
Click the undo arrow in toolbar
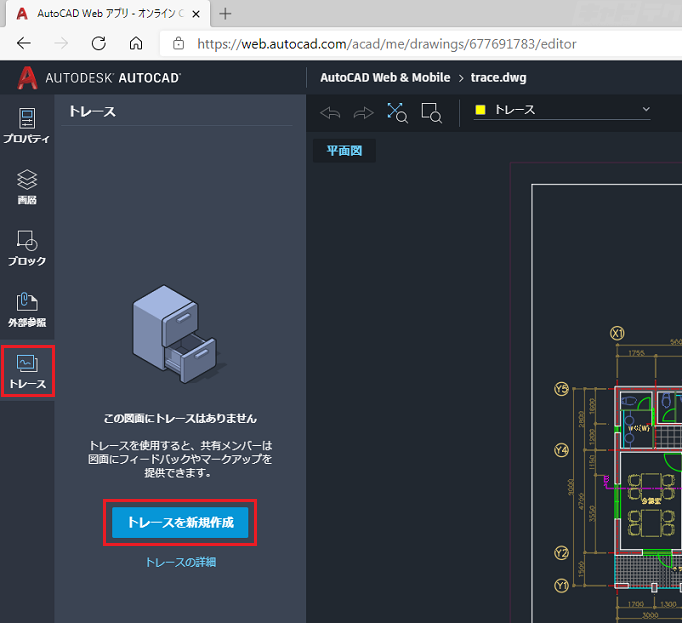click(x=330, y=113)
